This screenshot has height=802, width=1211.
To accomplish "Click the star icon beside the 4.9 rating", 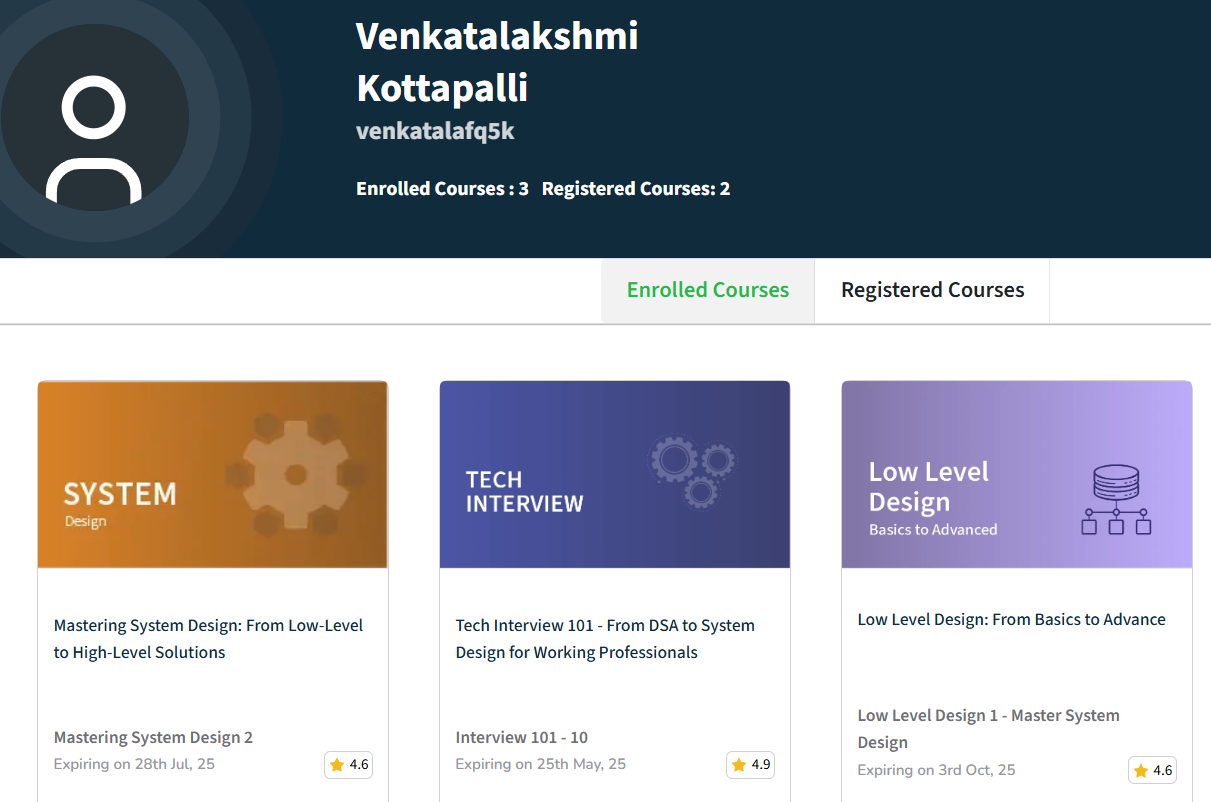I will (738, 764).
